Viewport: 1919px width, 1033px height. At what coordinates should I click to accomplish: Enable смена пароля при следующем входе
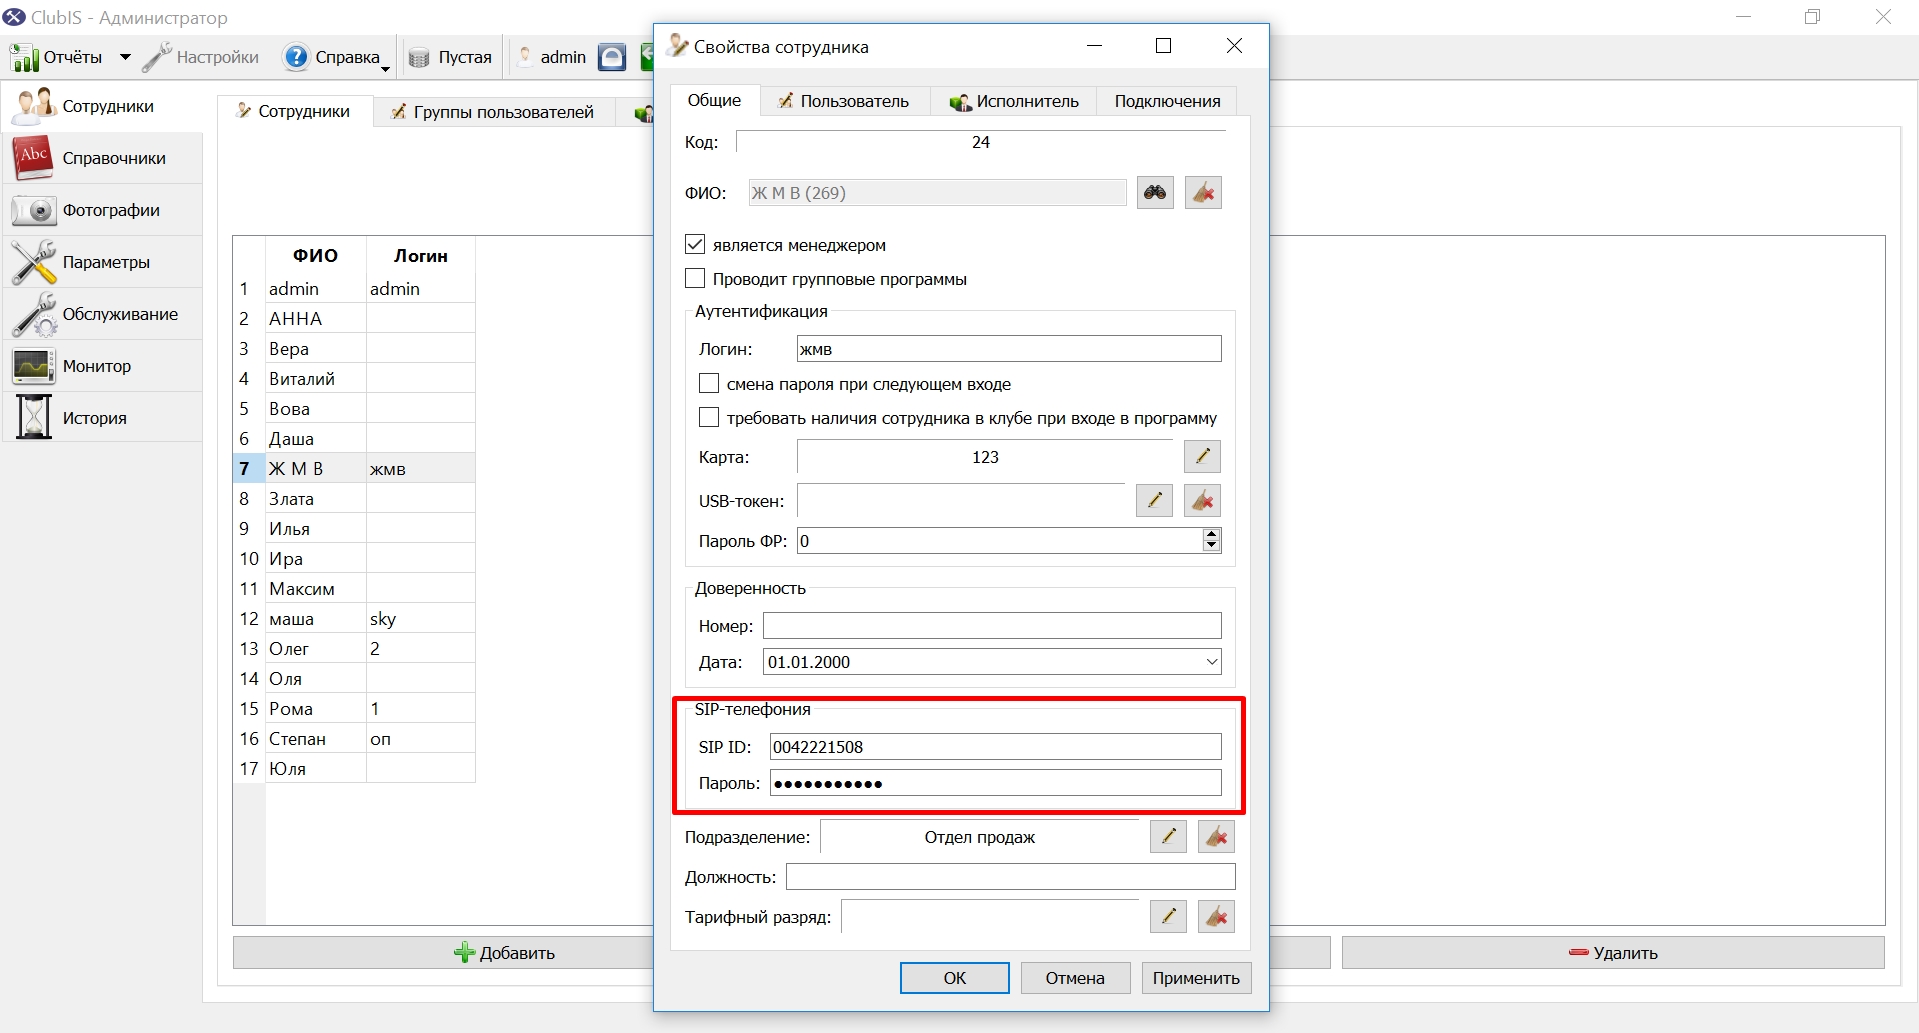(709, 383)
